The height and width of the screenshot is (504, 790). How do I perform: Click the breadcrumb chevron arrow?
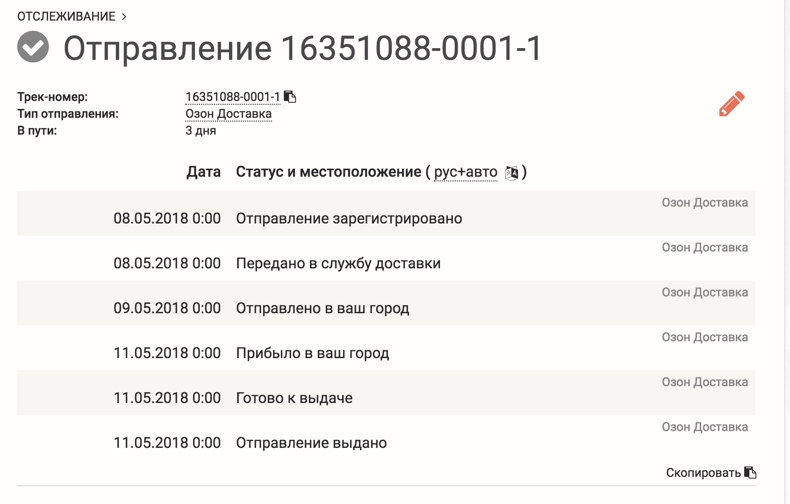[124, 17]
